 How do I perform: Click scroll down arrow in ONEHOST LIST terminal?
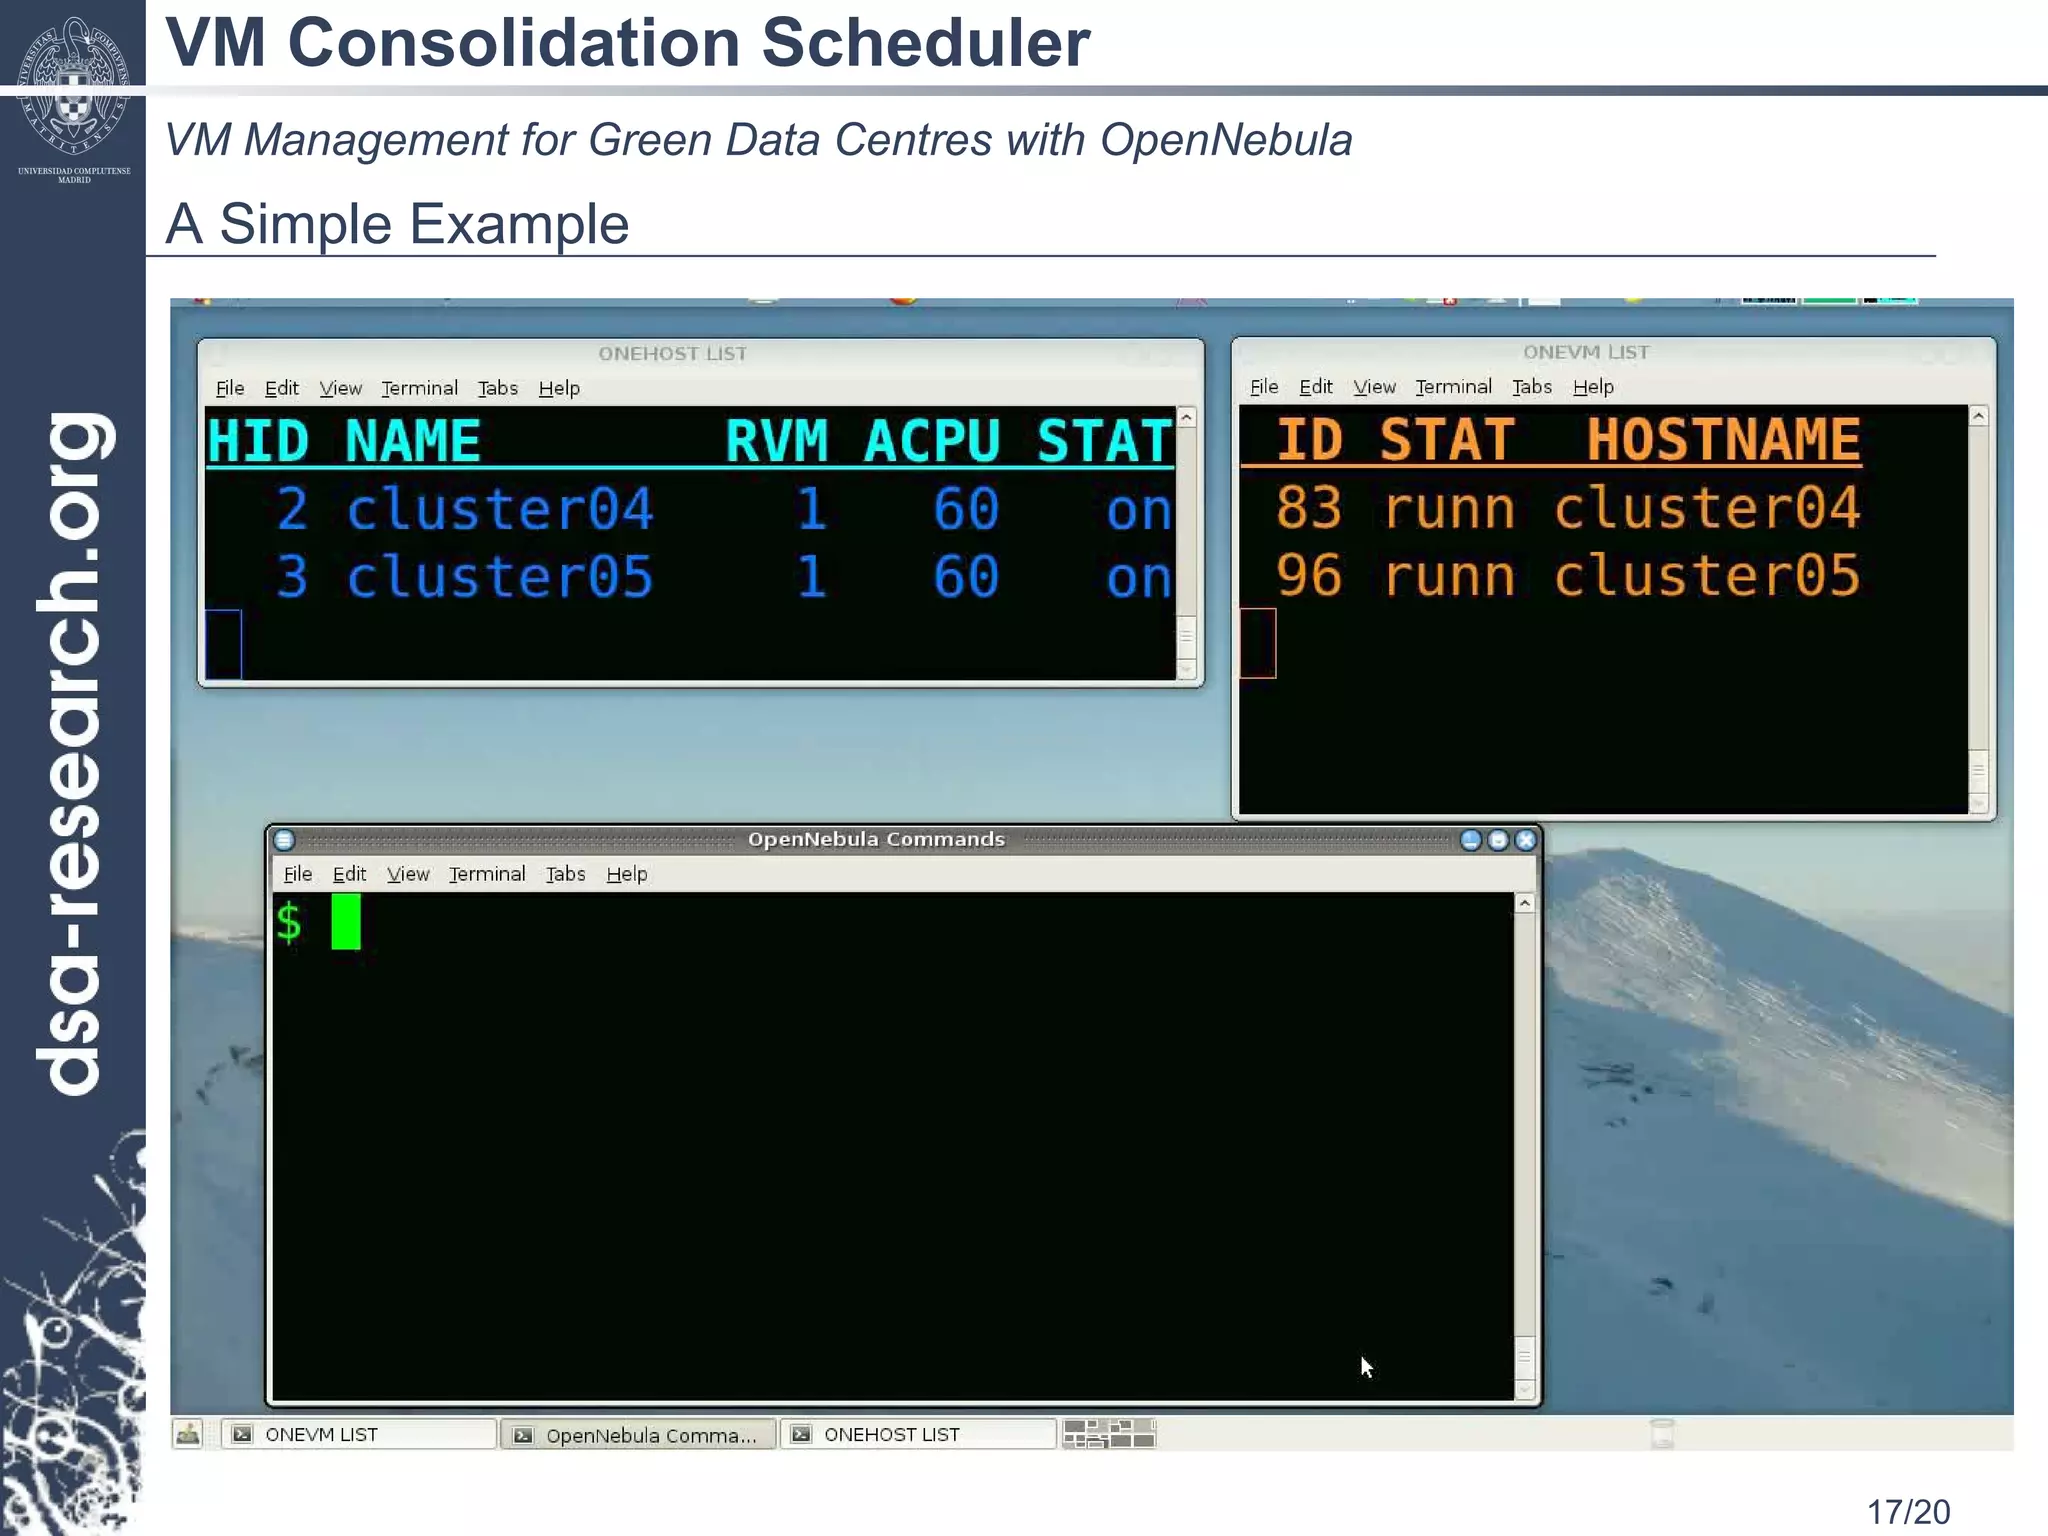tap(1187, 669)
